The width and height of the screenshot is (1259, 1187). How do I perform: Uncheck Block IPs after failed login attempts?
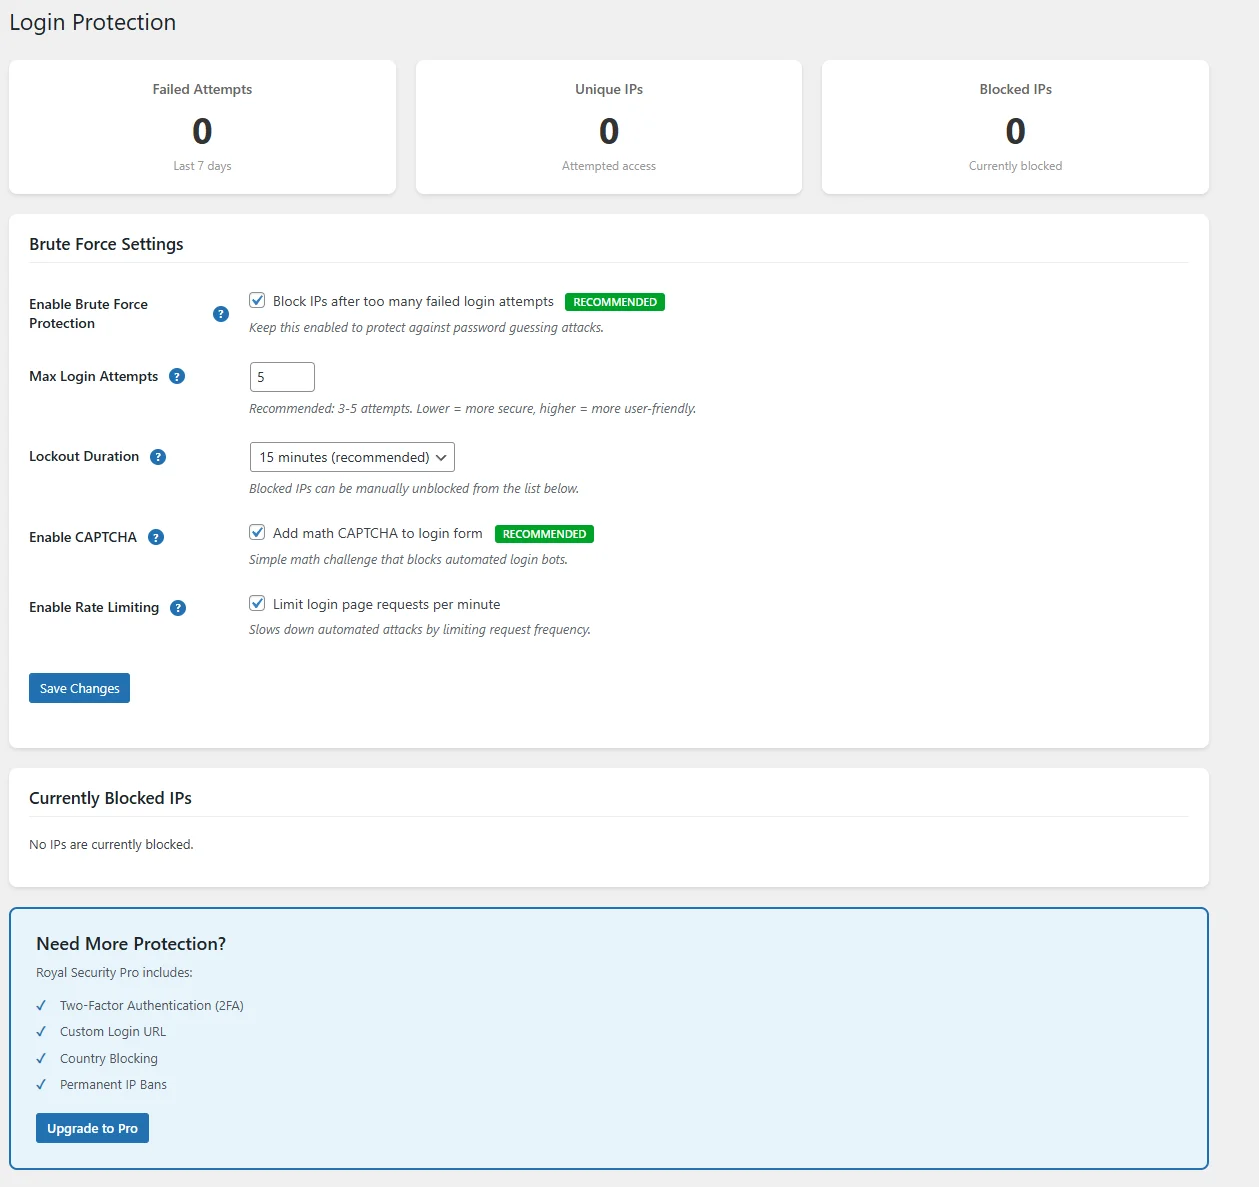pyautogui.click(x=257, y=300)
